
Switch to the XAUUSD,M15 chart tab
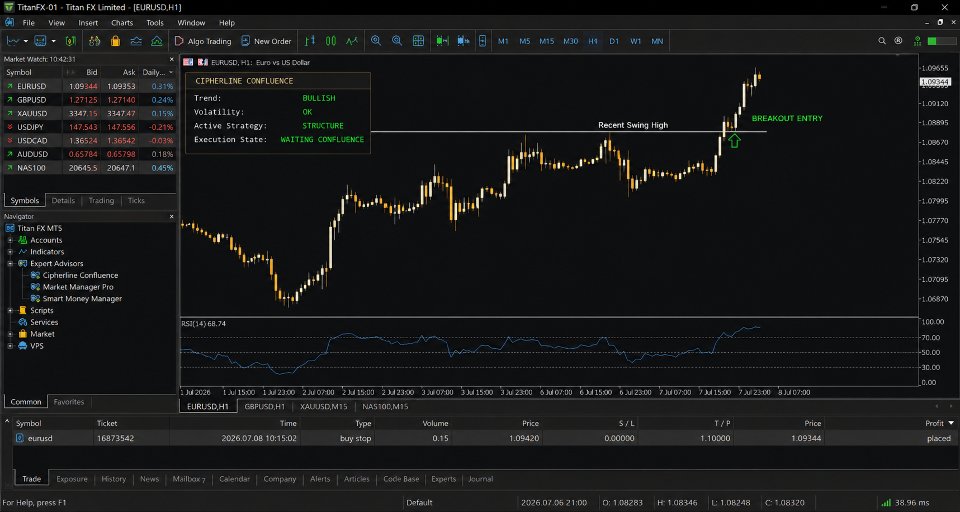(x=323, y=406)
